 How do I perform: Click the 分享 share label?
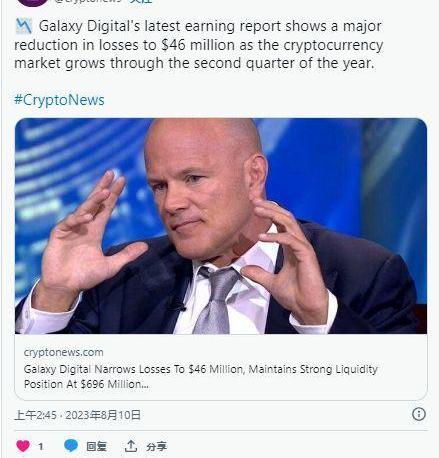coord(156,446)
